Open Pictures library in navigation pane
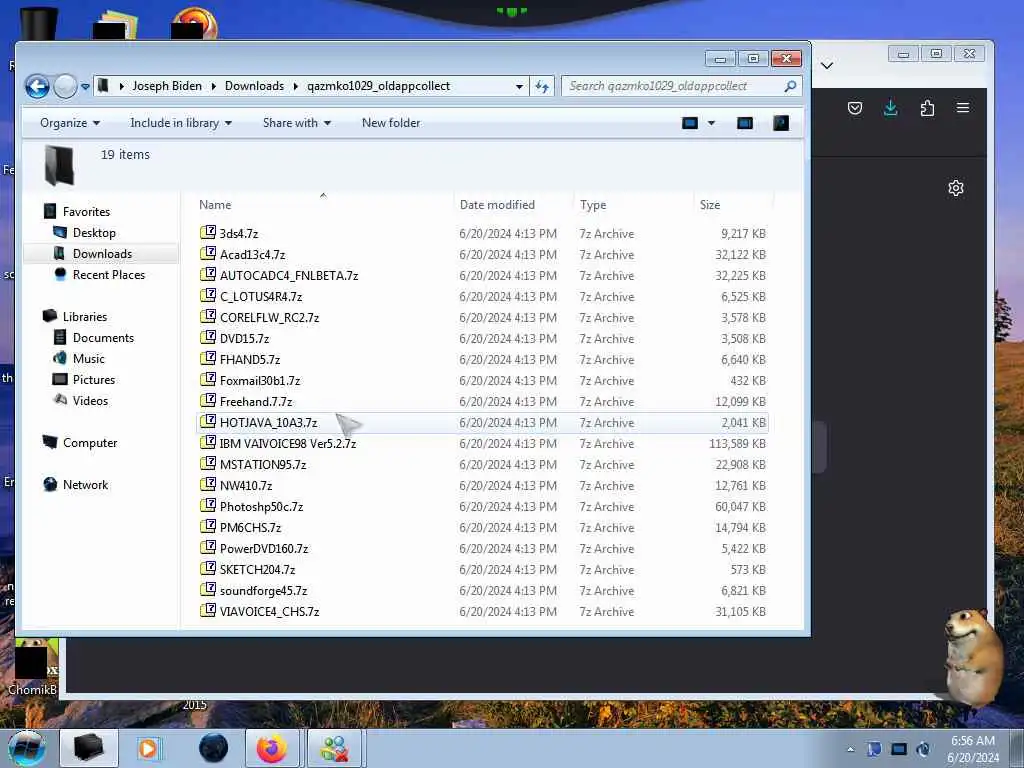 (x=93, y=379)
